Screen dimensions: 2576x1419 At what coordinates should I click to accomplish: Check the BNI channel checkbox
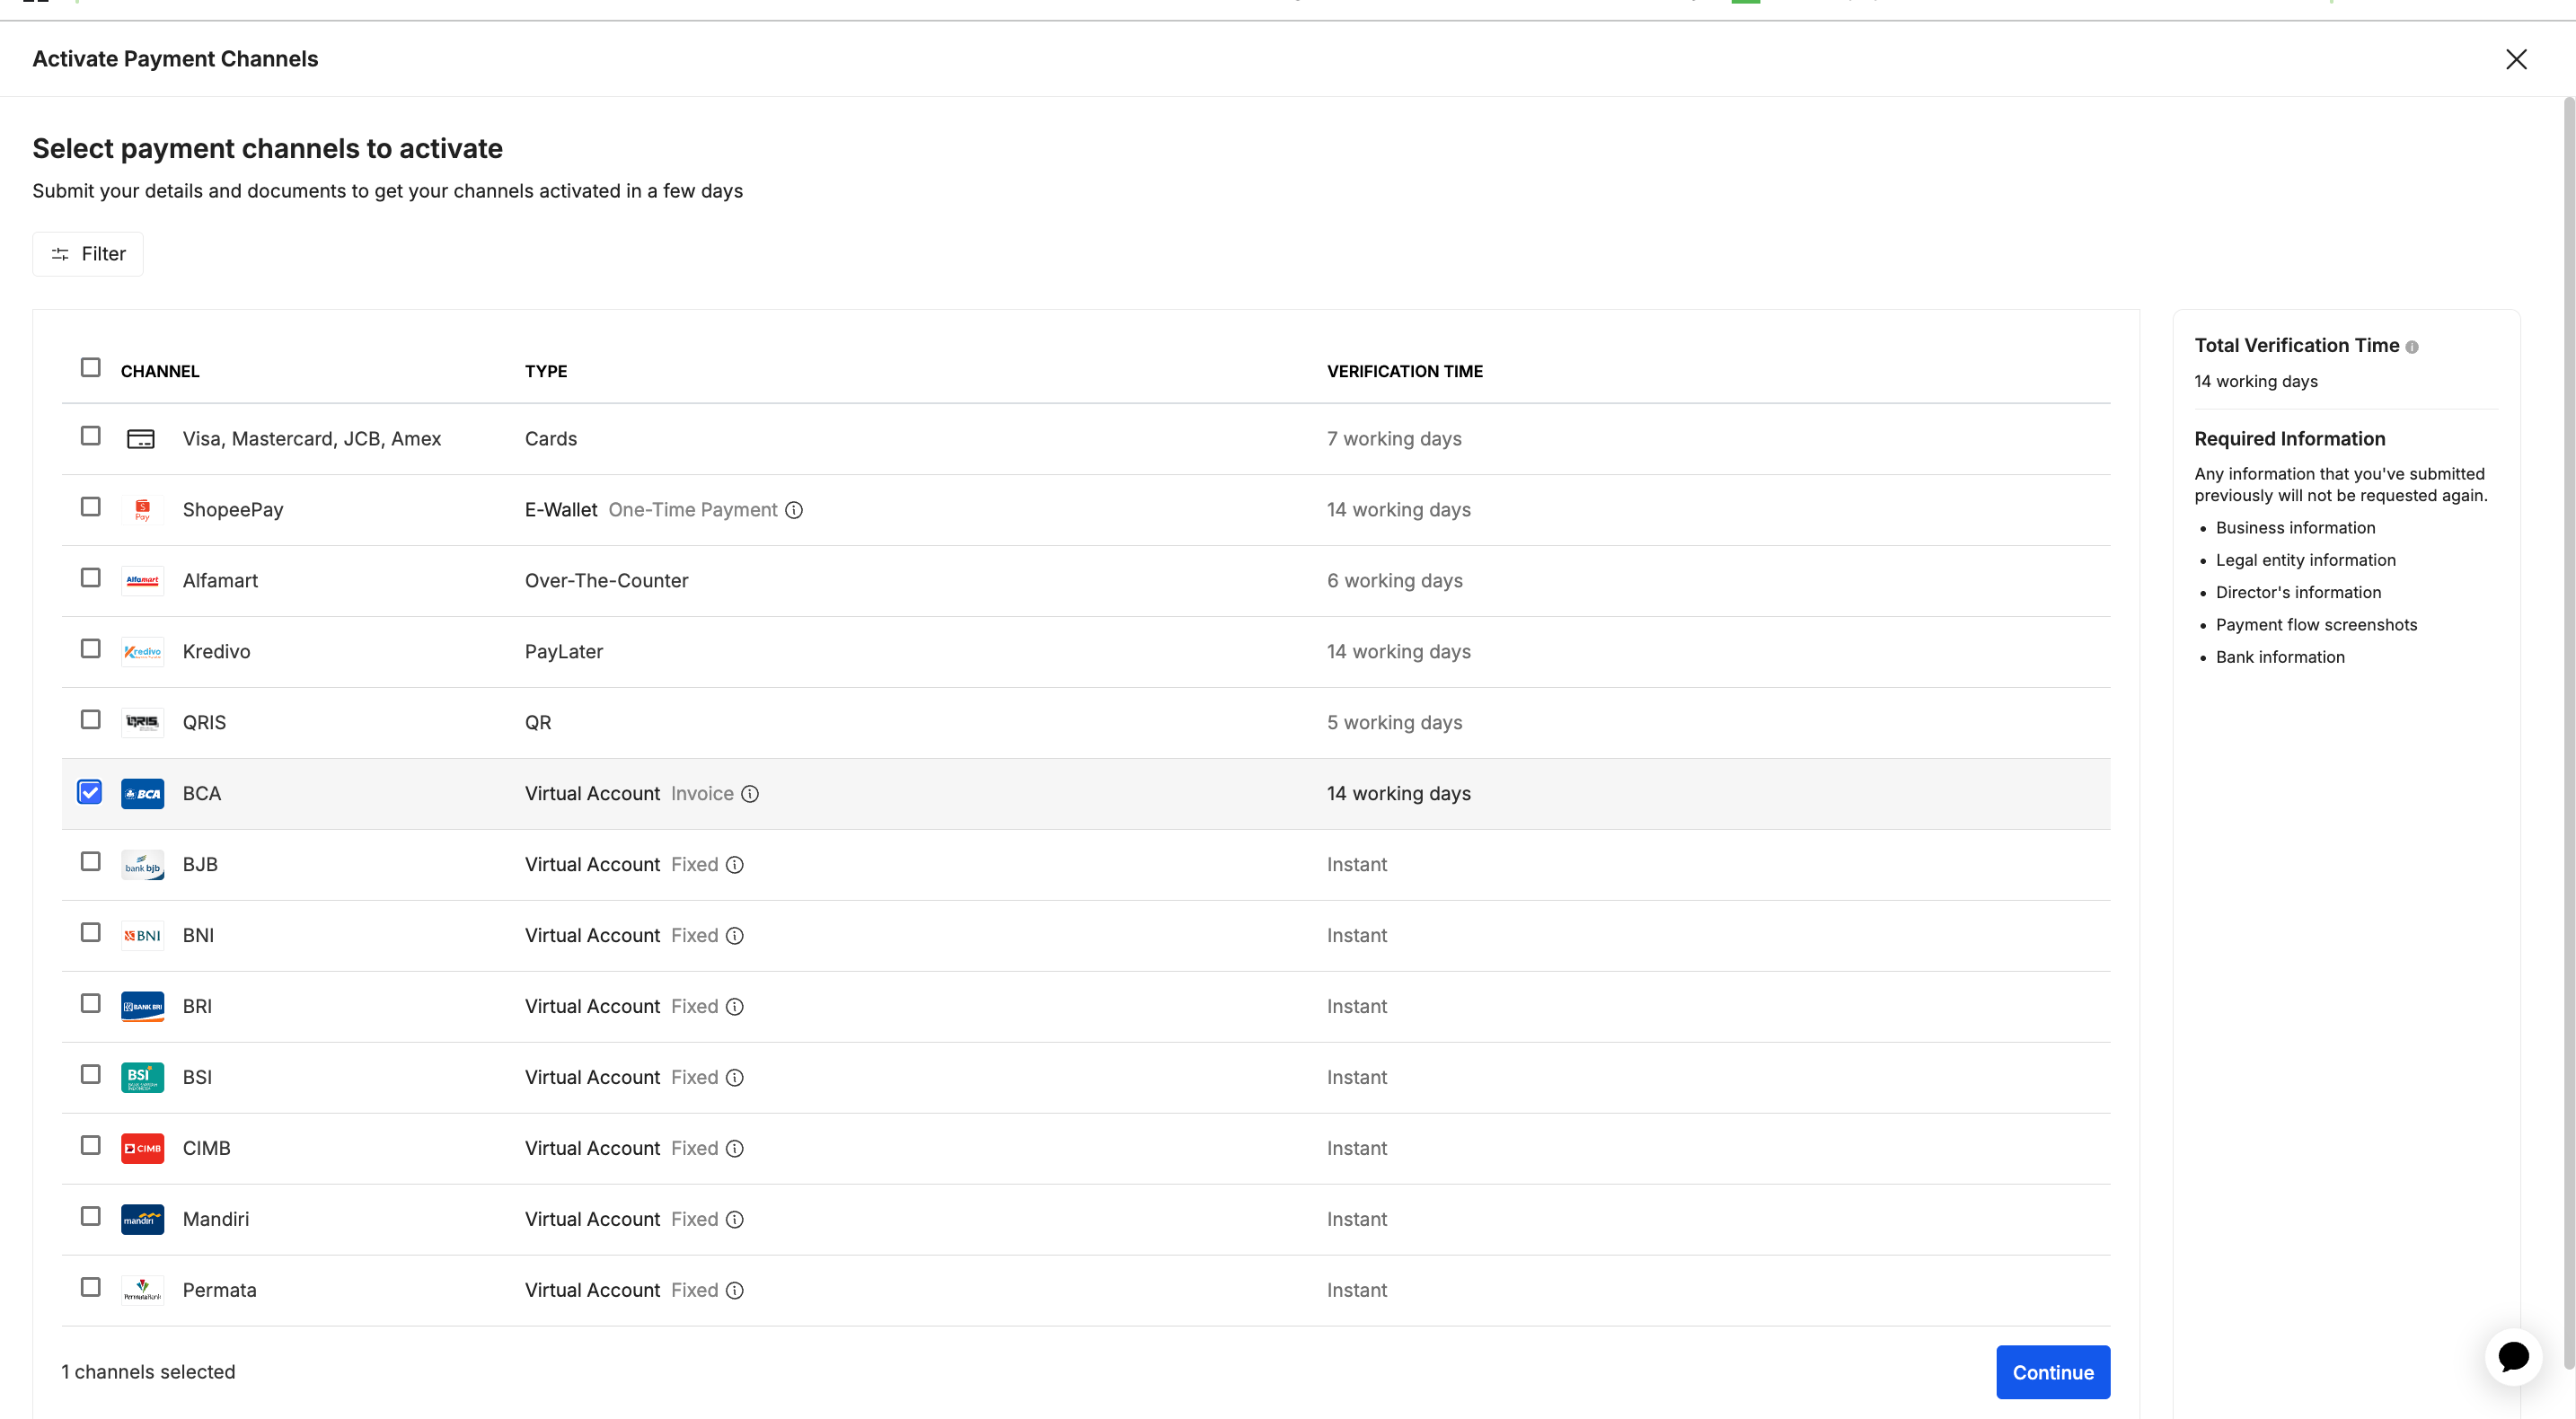[90, 932]
